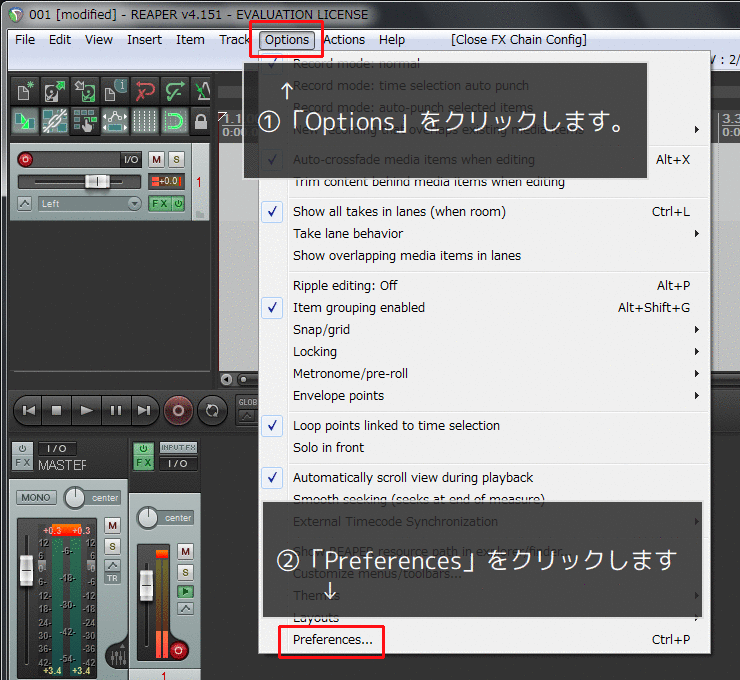Toggle the metronome icon in the toolbar
The width and height of the screenshot is (740, 680).
(x=201, y=92)
